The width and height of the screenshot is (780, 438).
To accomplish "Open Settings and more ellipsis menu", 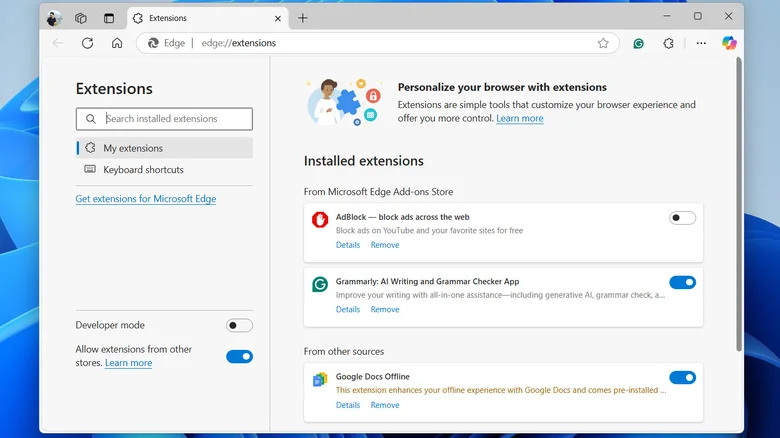I will coord(701,43).
